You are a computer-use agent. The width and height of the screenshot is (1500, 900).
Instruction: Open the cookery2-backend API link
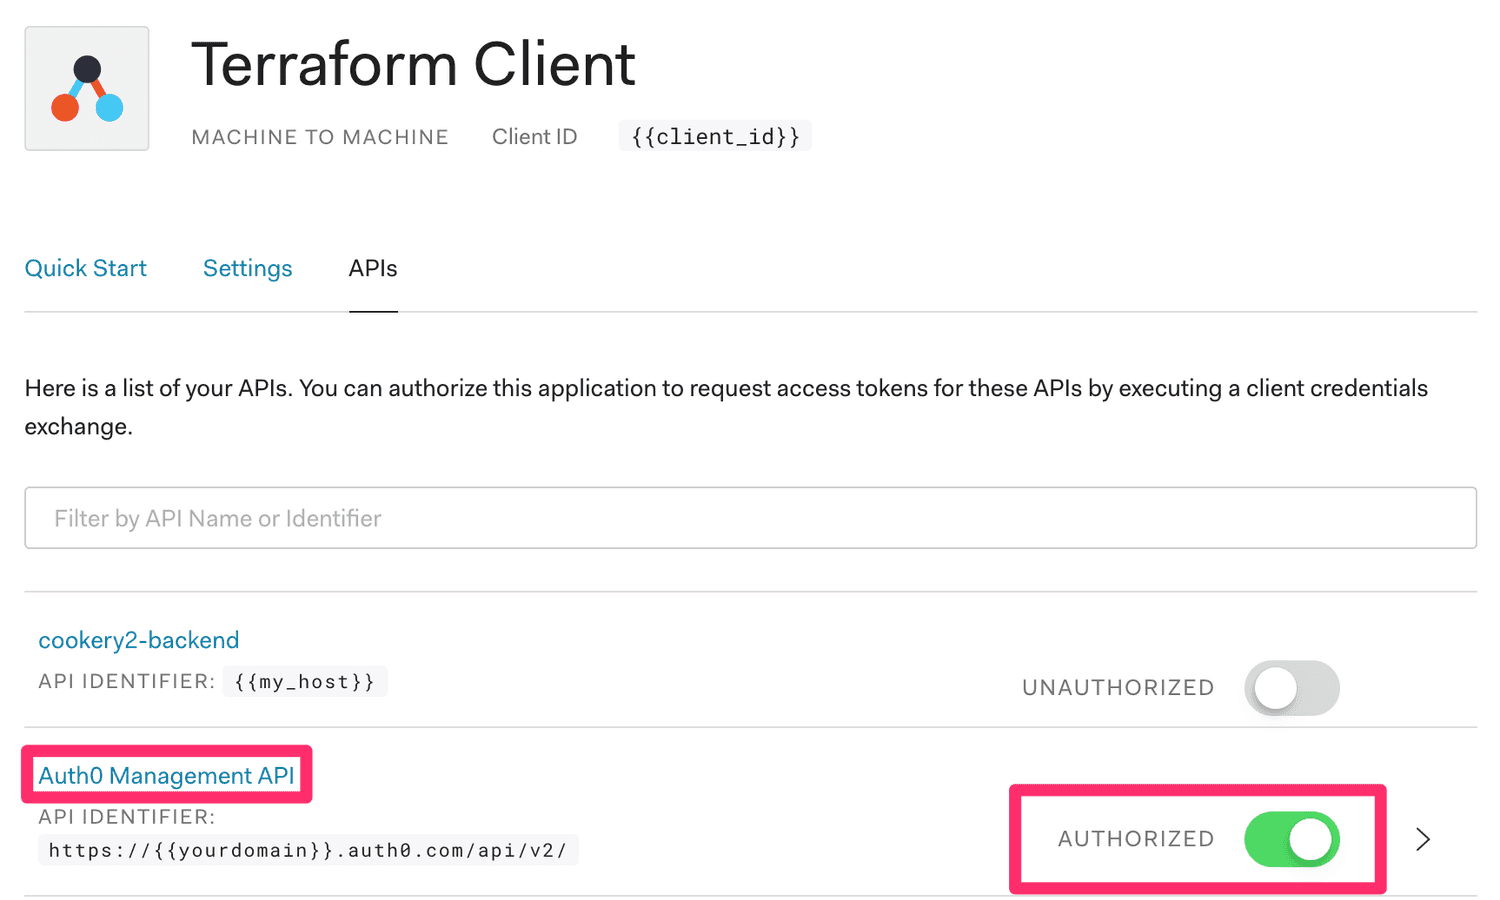click(x=139, y=640)
